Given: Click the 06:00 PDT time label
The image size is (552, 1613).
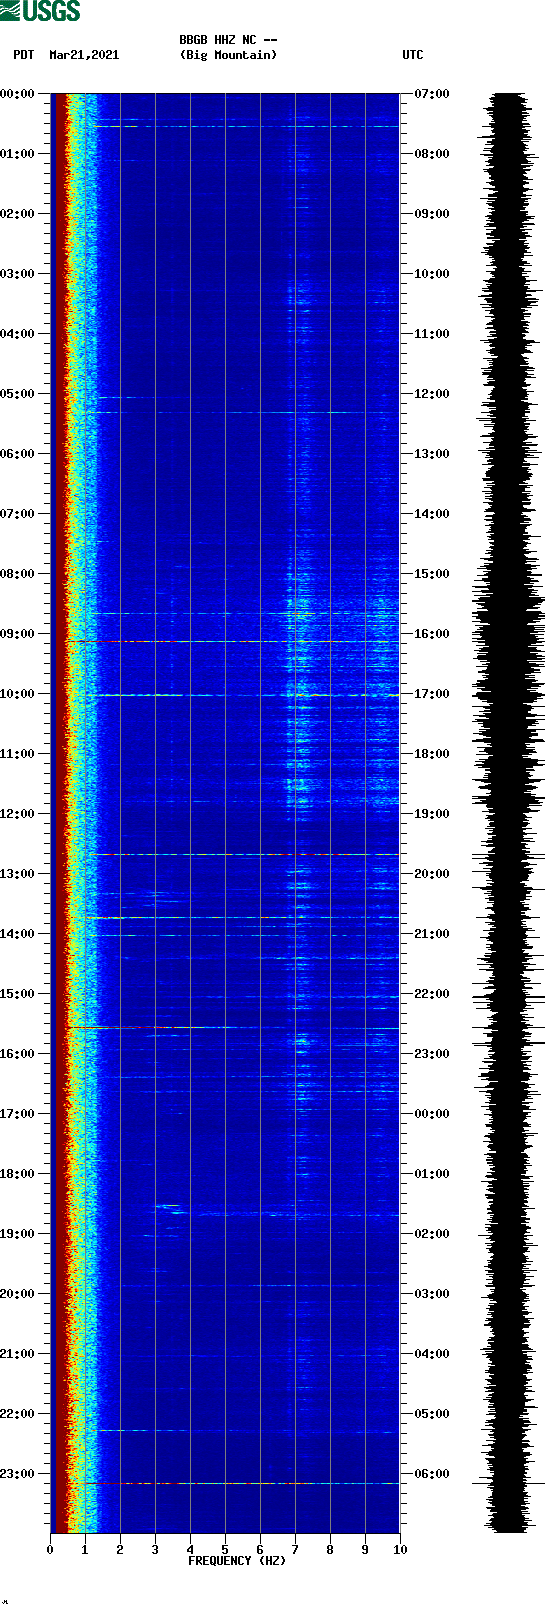Looking at the screenshot, I should coord(18,454).
